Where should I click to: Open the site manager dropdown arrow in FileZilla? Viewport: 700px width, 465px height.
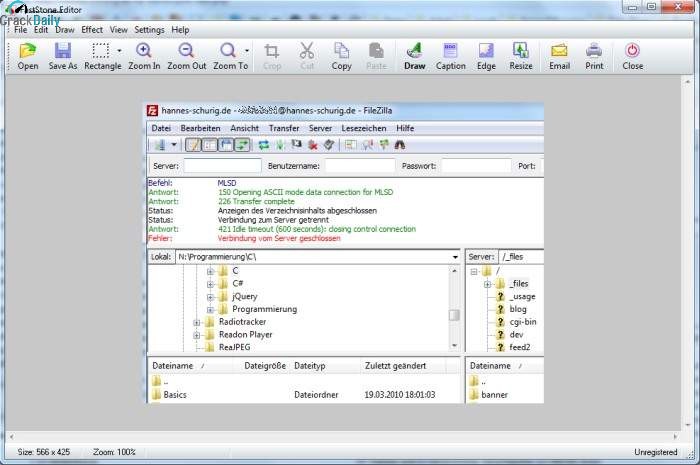click(174, 145)
